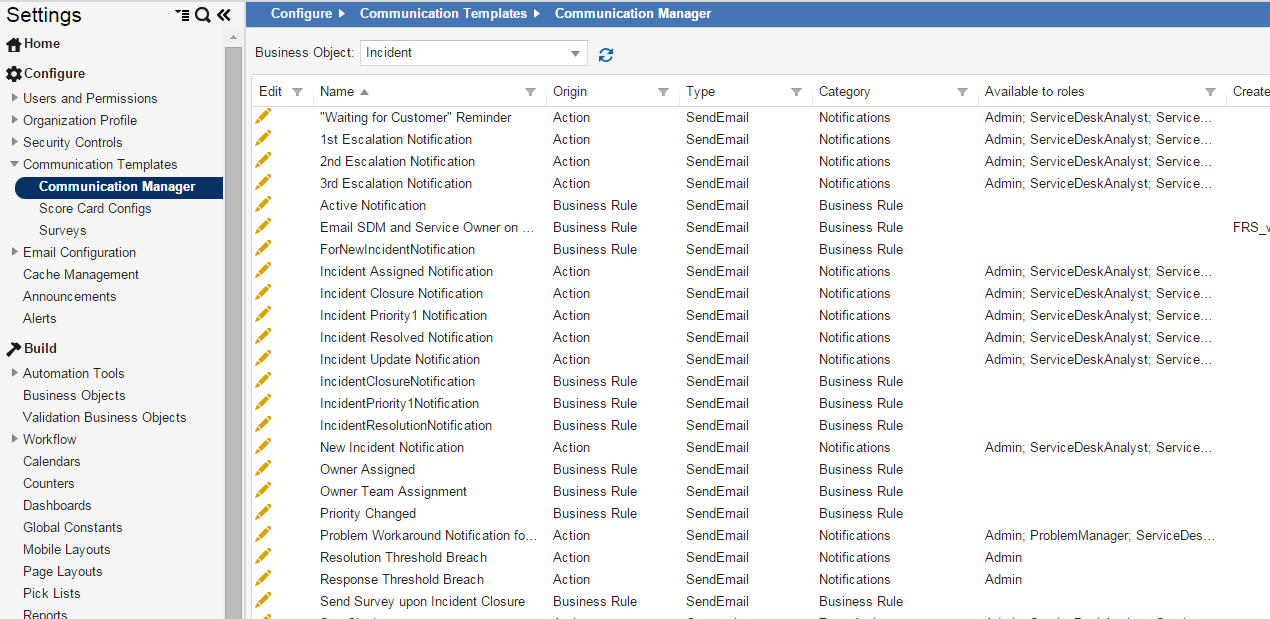
Task: Click the sidebar vertical scrollbar
Action: (x=233, y=300)
